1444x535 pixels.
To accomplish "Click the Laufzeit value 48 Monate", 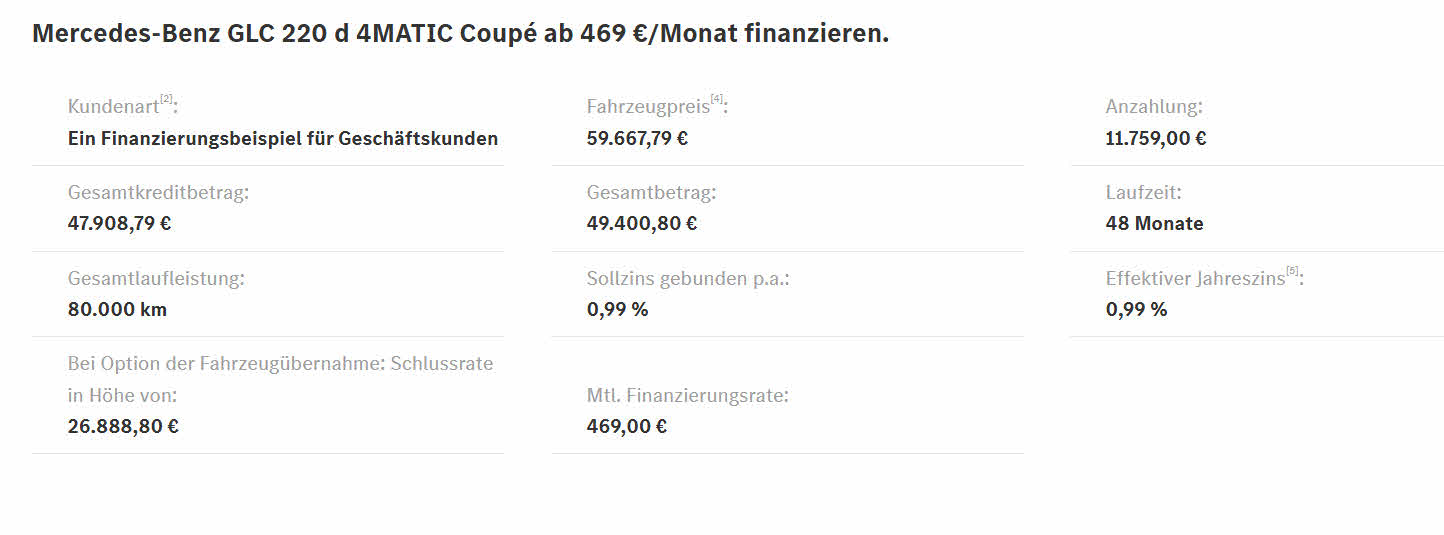I will point(1155,223).
